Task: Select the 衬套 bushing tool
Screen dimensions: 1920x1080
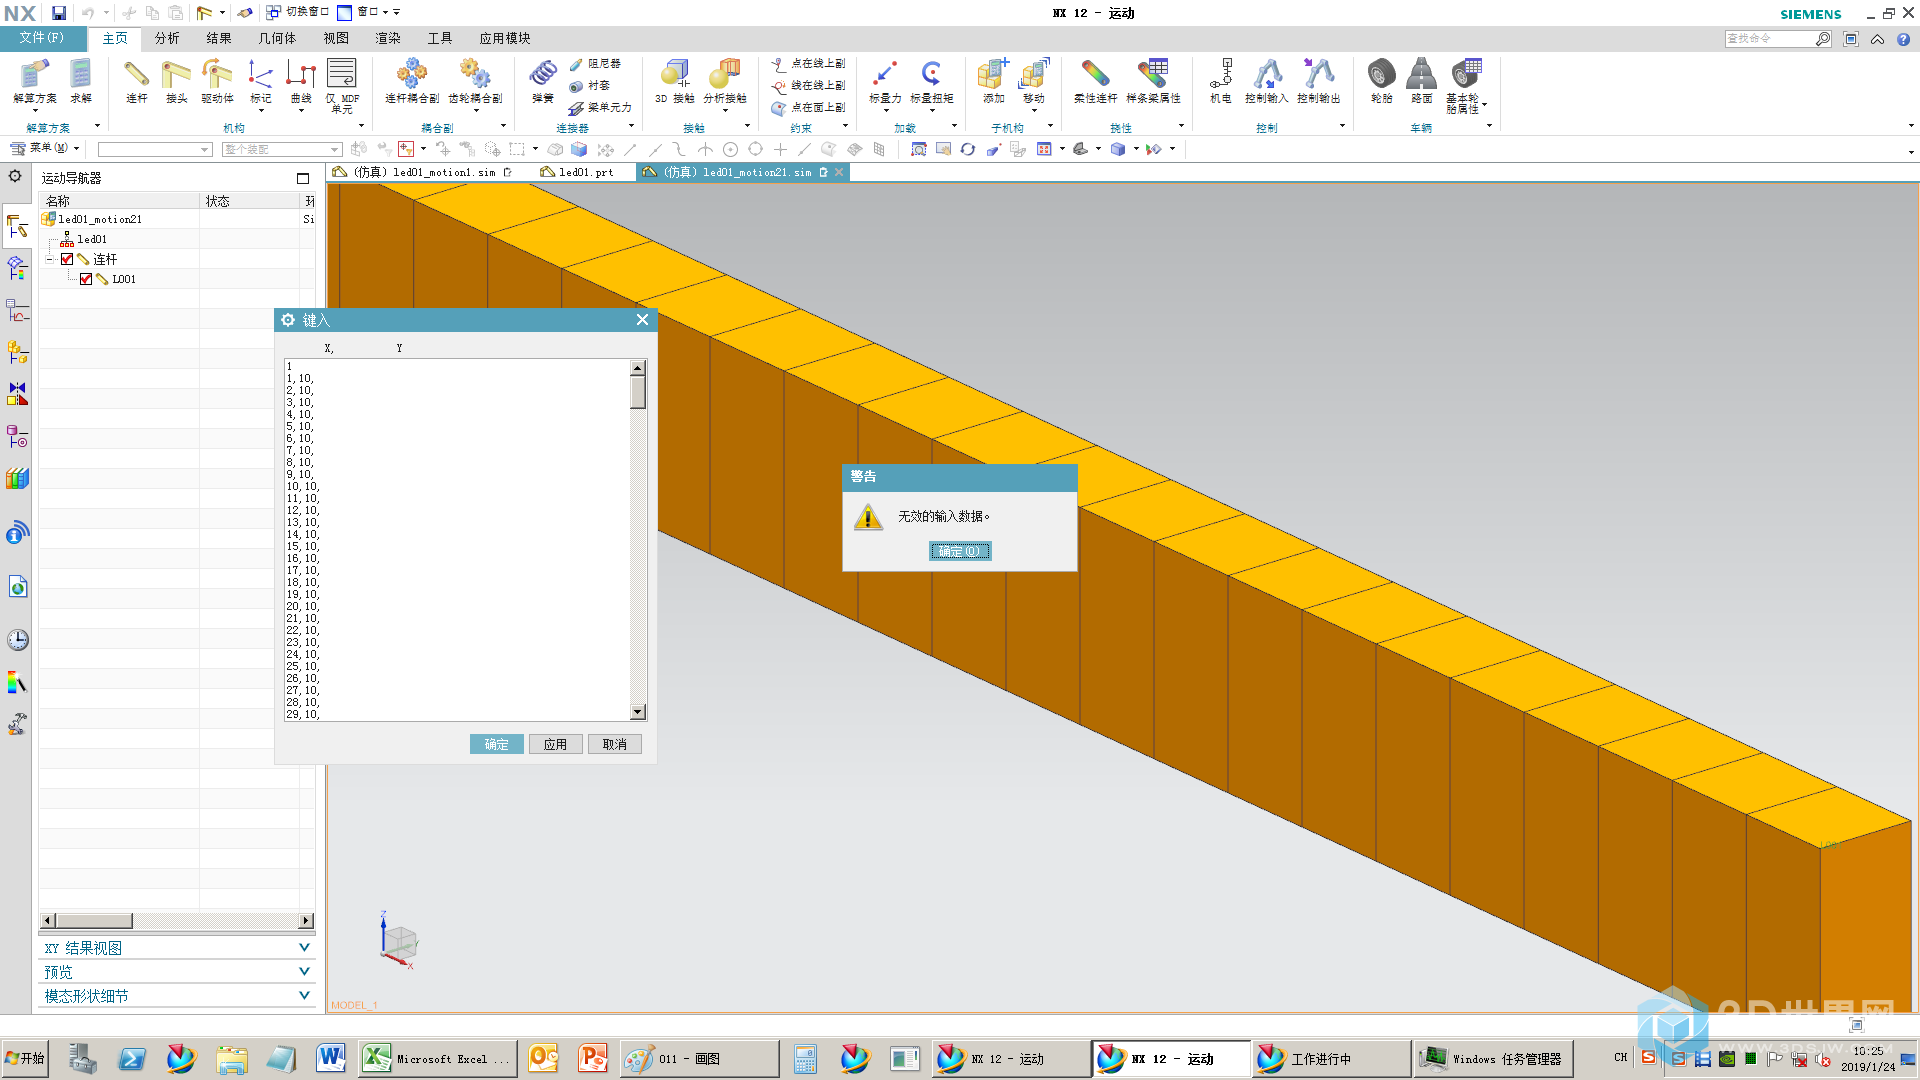Action: pos(590,86)
